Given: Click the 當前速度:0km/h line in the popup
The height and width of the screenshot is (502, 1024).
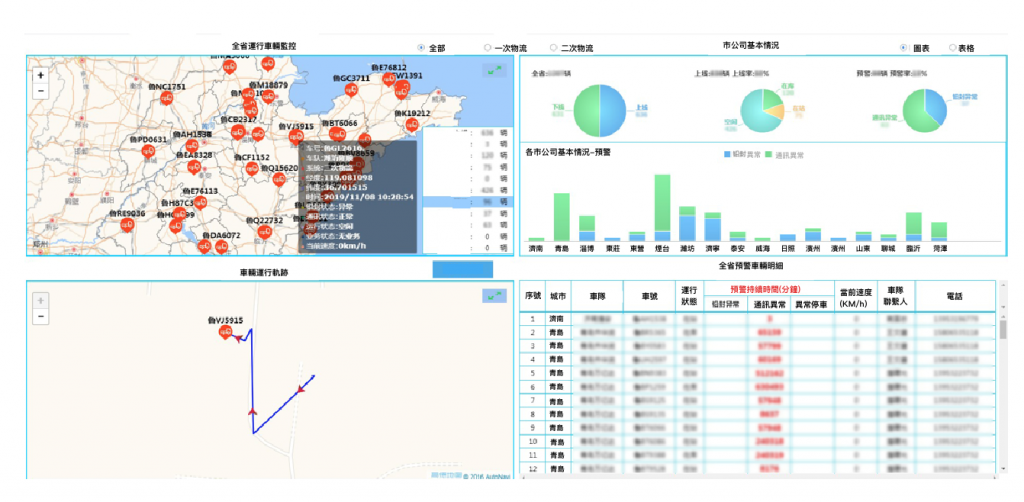Looking at the screenshot, I should click(x=338, y=244).
